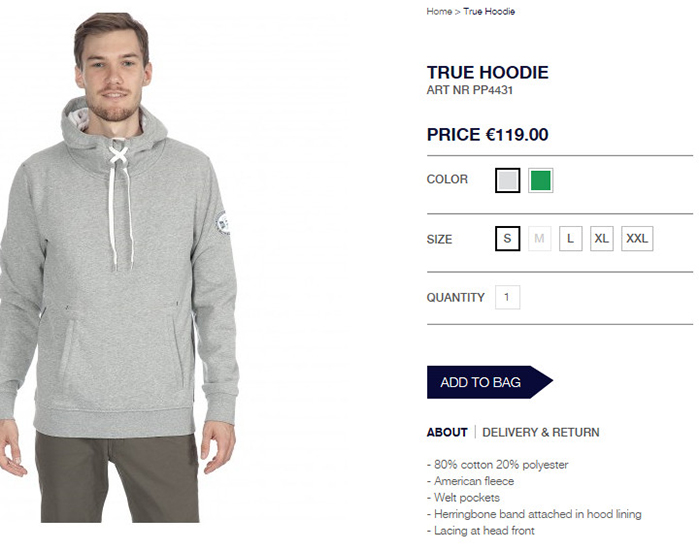
Task: Choose the green color swatch
Action: click(541, 180)
